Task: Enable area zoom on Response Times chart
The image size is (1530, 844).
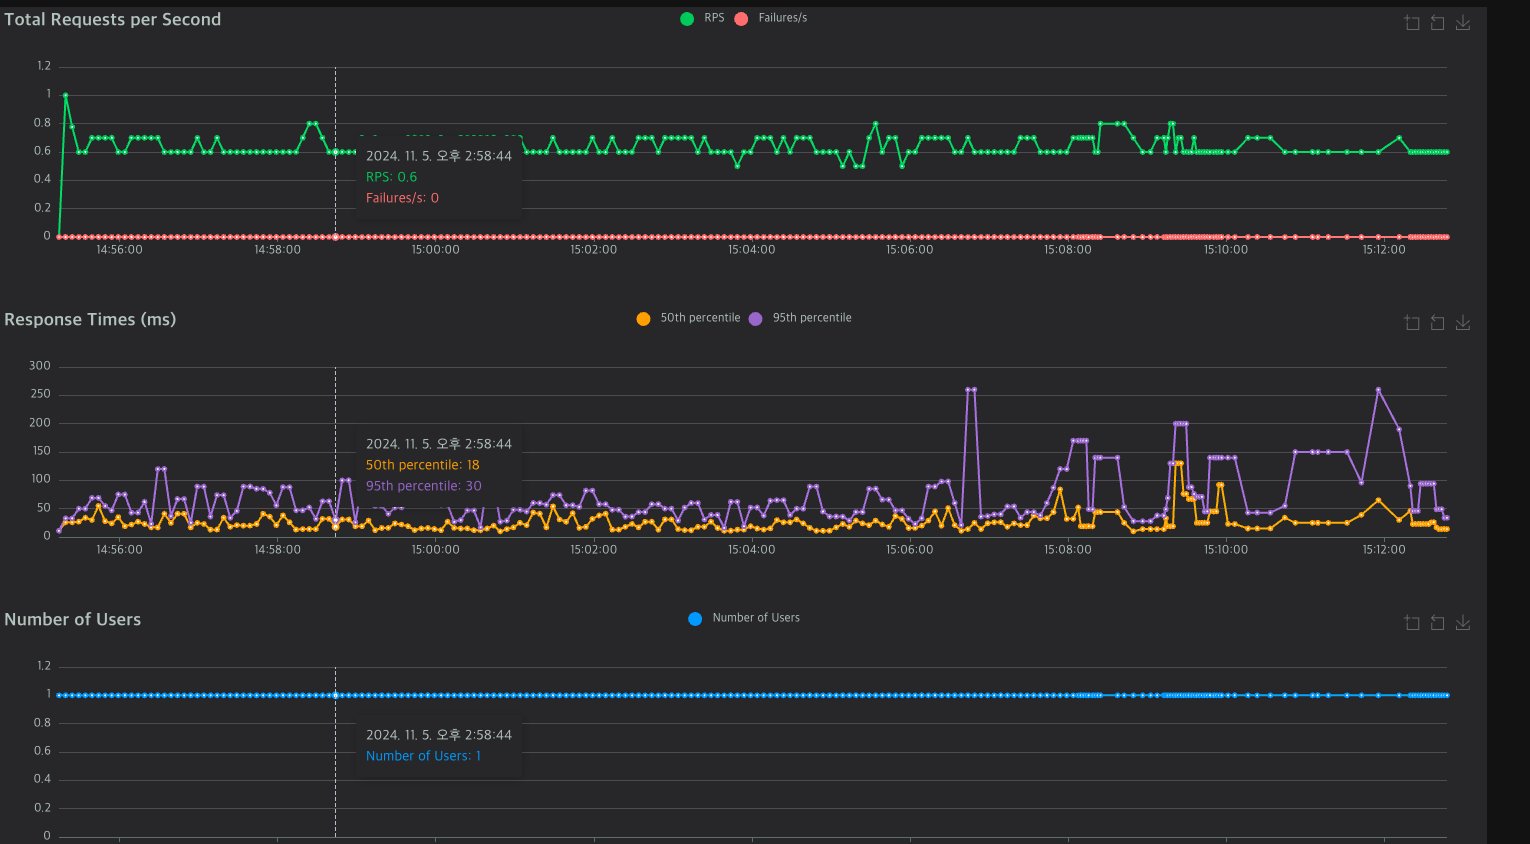Action: [x=1412, y=323]
